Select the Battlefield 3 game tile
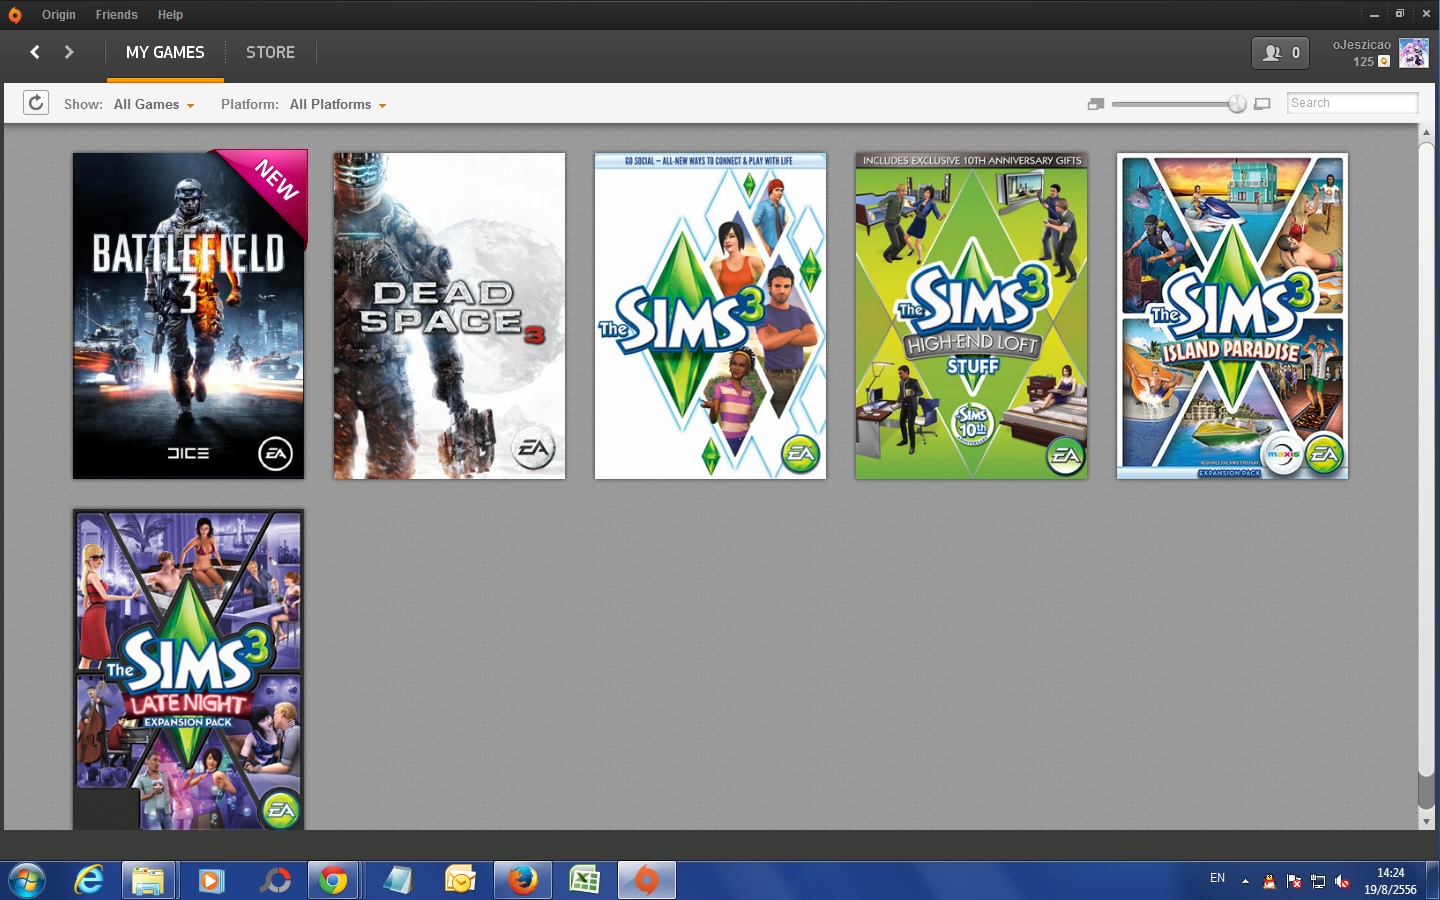 pos(188,316)
